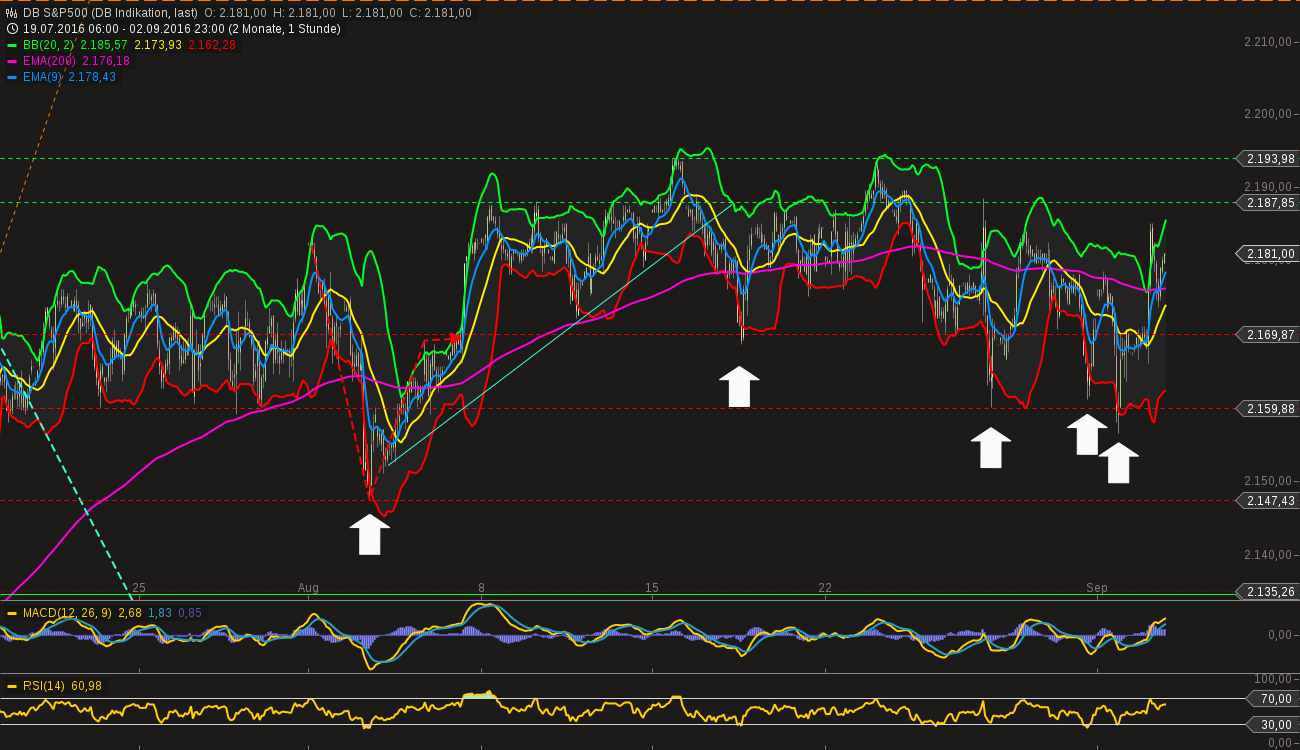Select the 2.135,26 price level tag
Viewport: 1300px width, 750px height.
1268,592
